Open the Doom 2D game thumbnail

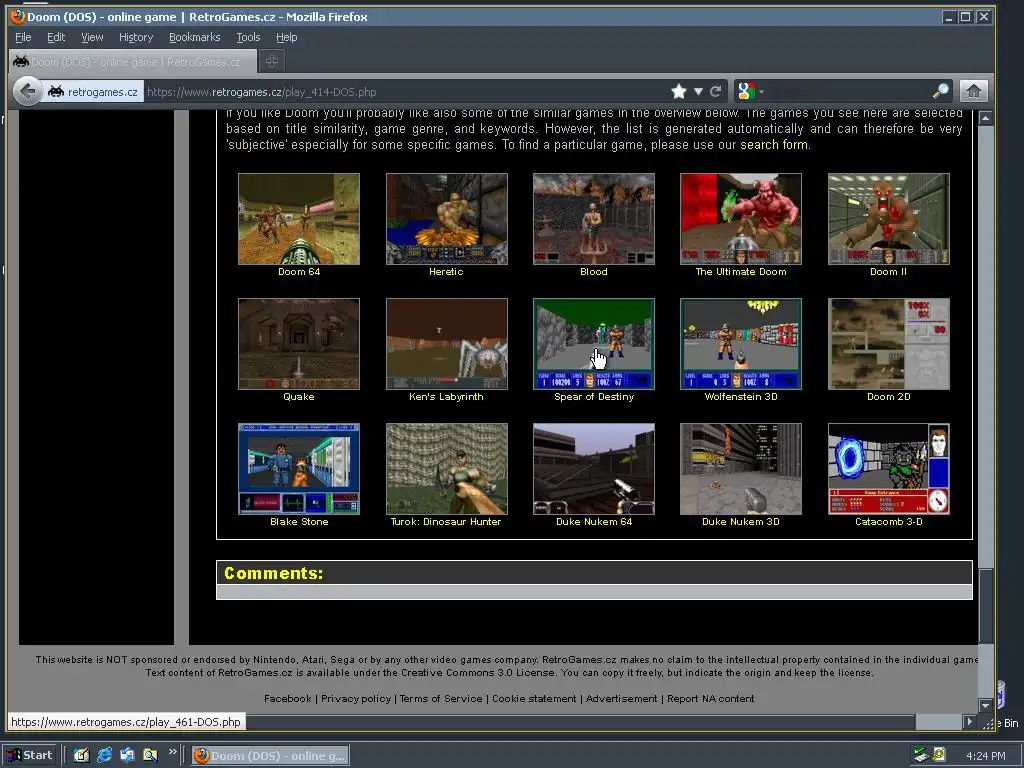point(888,344)
